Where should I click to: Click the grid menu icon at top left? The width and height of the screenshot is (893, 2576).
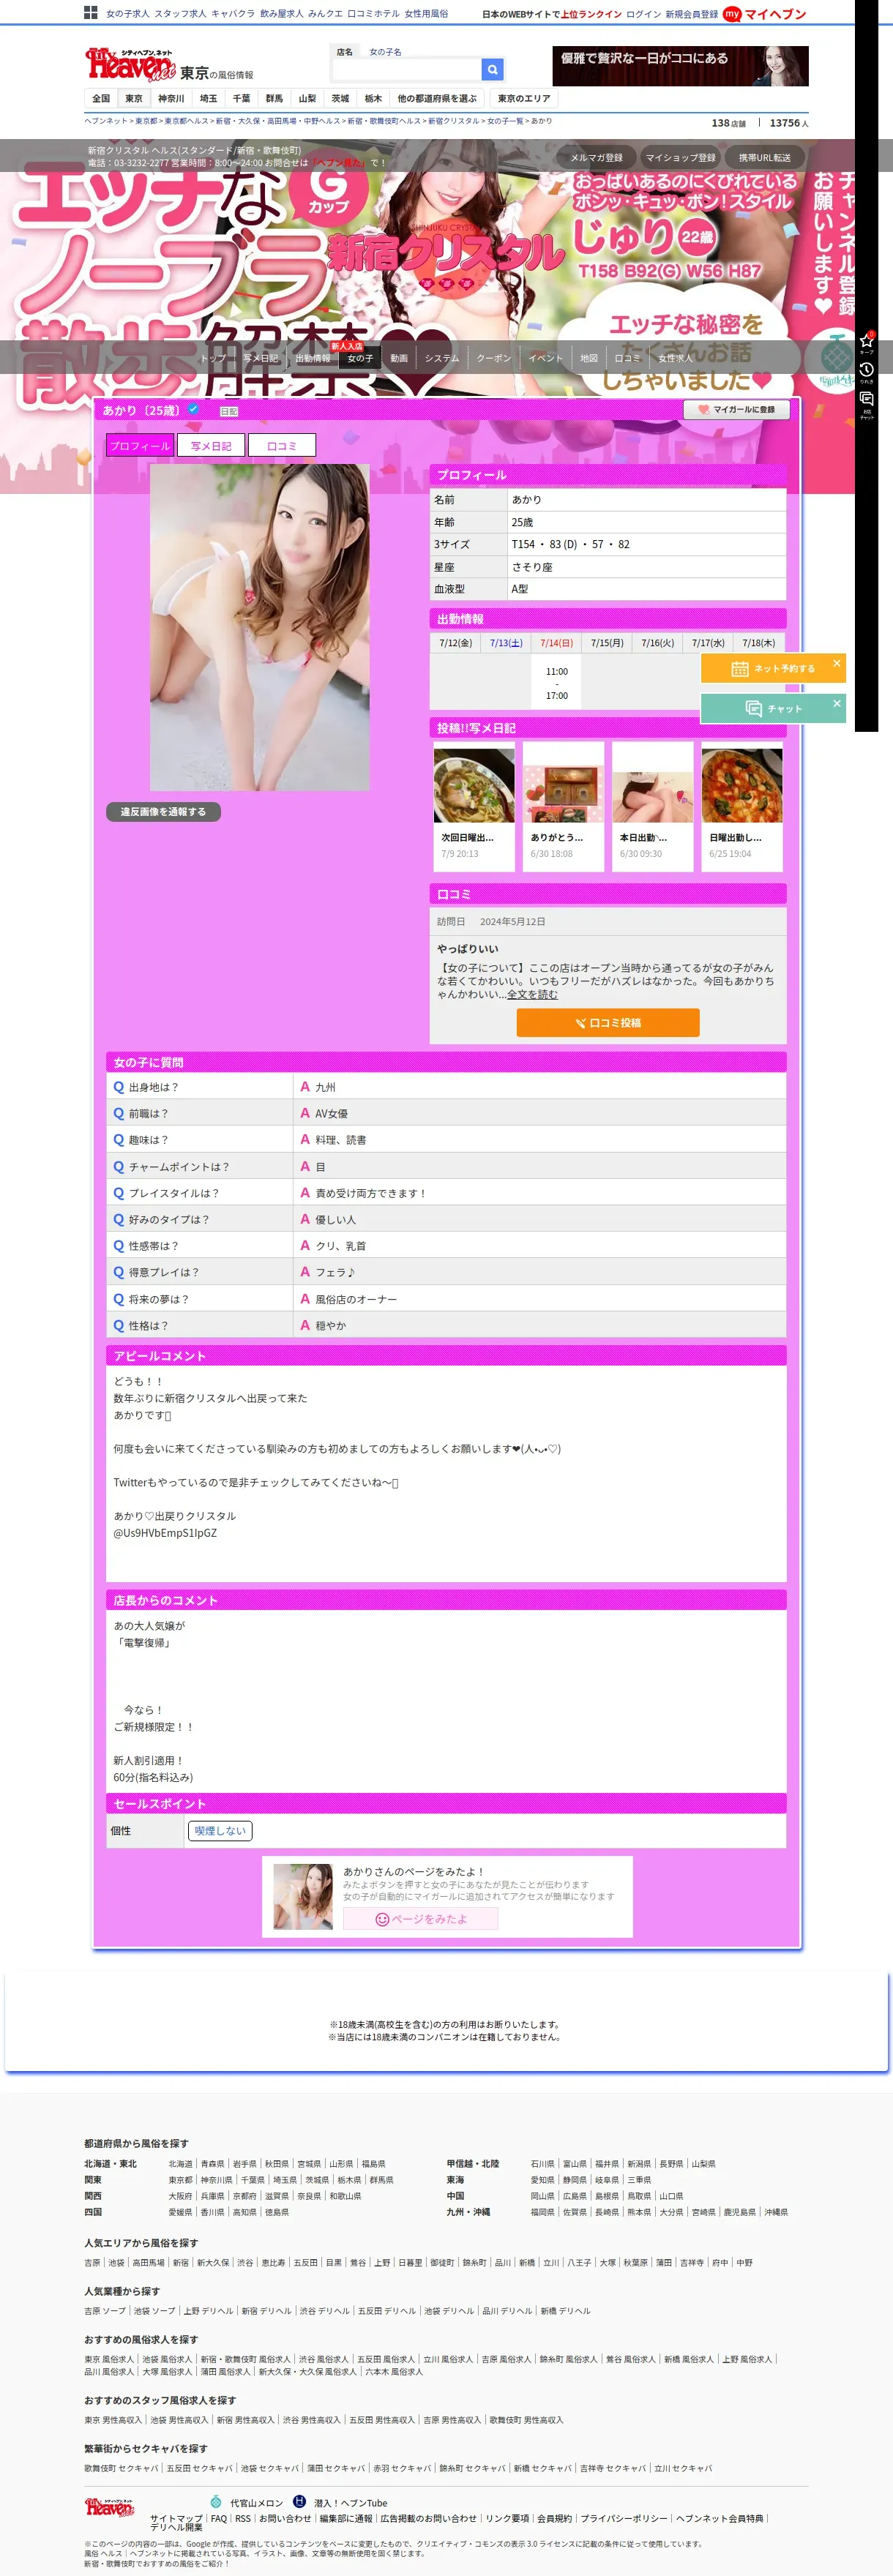tap(91, 13)
